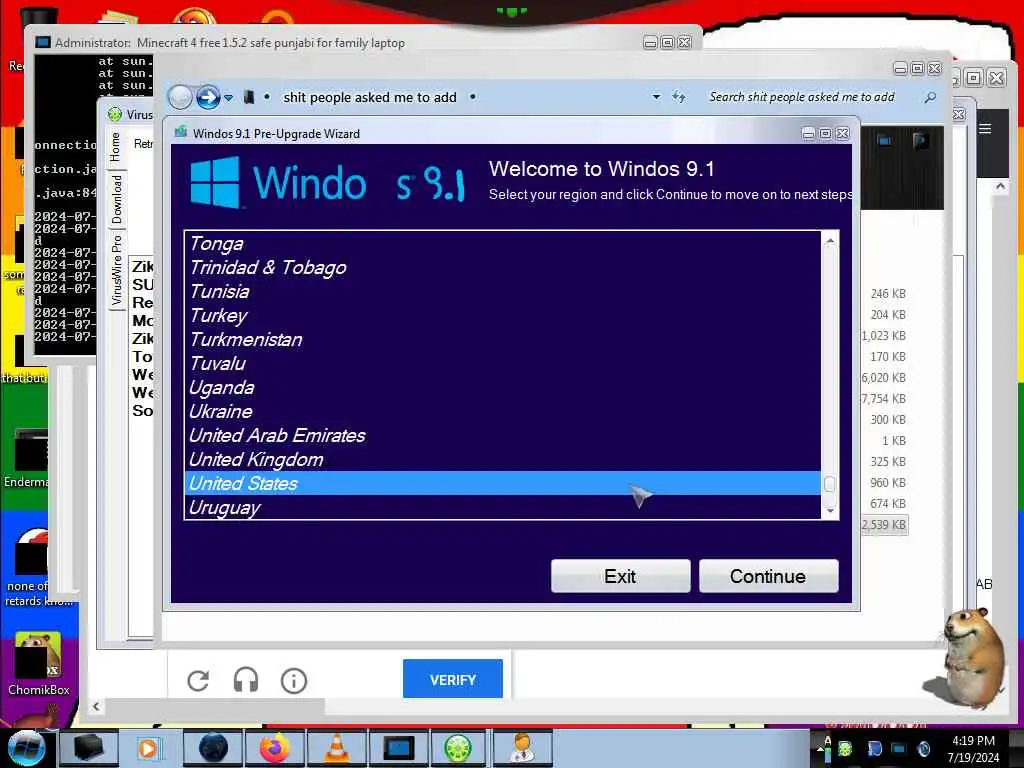
Task: Open the green lime taskbar icon
Action: coord(458,748)
